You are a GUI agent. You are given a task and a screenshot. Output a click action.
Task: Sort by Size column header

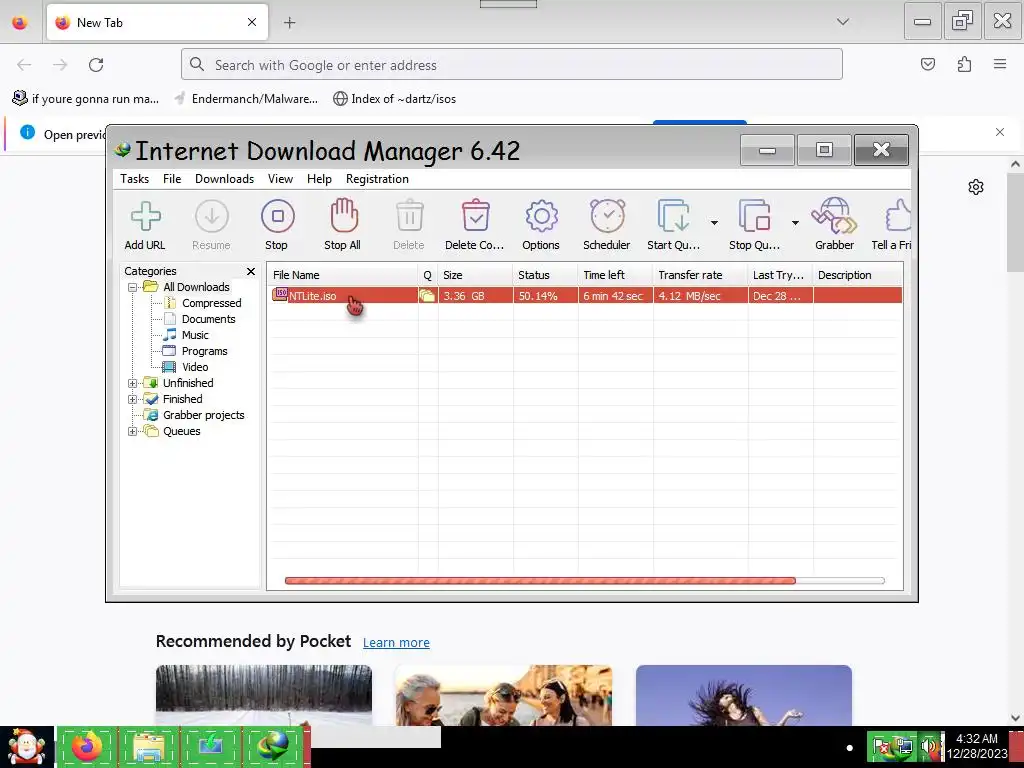[475, 275]
